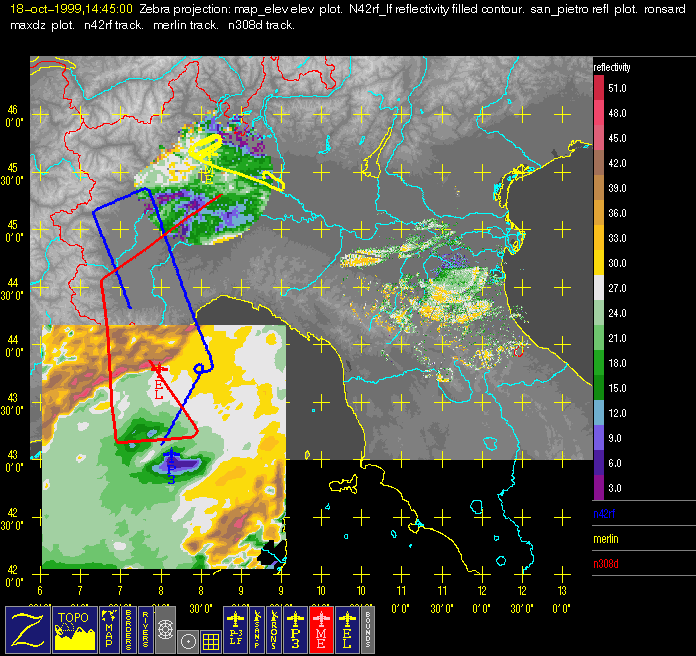Select the red ME aircraft icon
Image resolution: width=696 pixels, height=656 pixels.
pyautogui.click(x=321, y=630)
